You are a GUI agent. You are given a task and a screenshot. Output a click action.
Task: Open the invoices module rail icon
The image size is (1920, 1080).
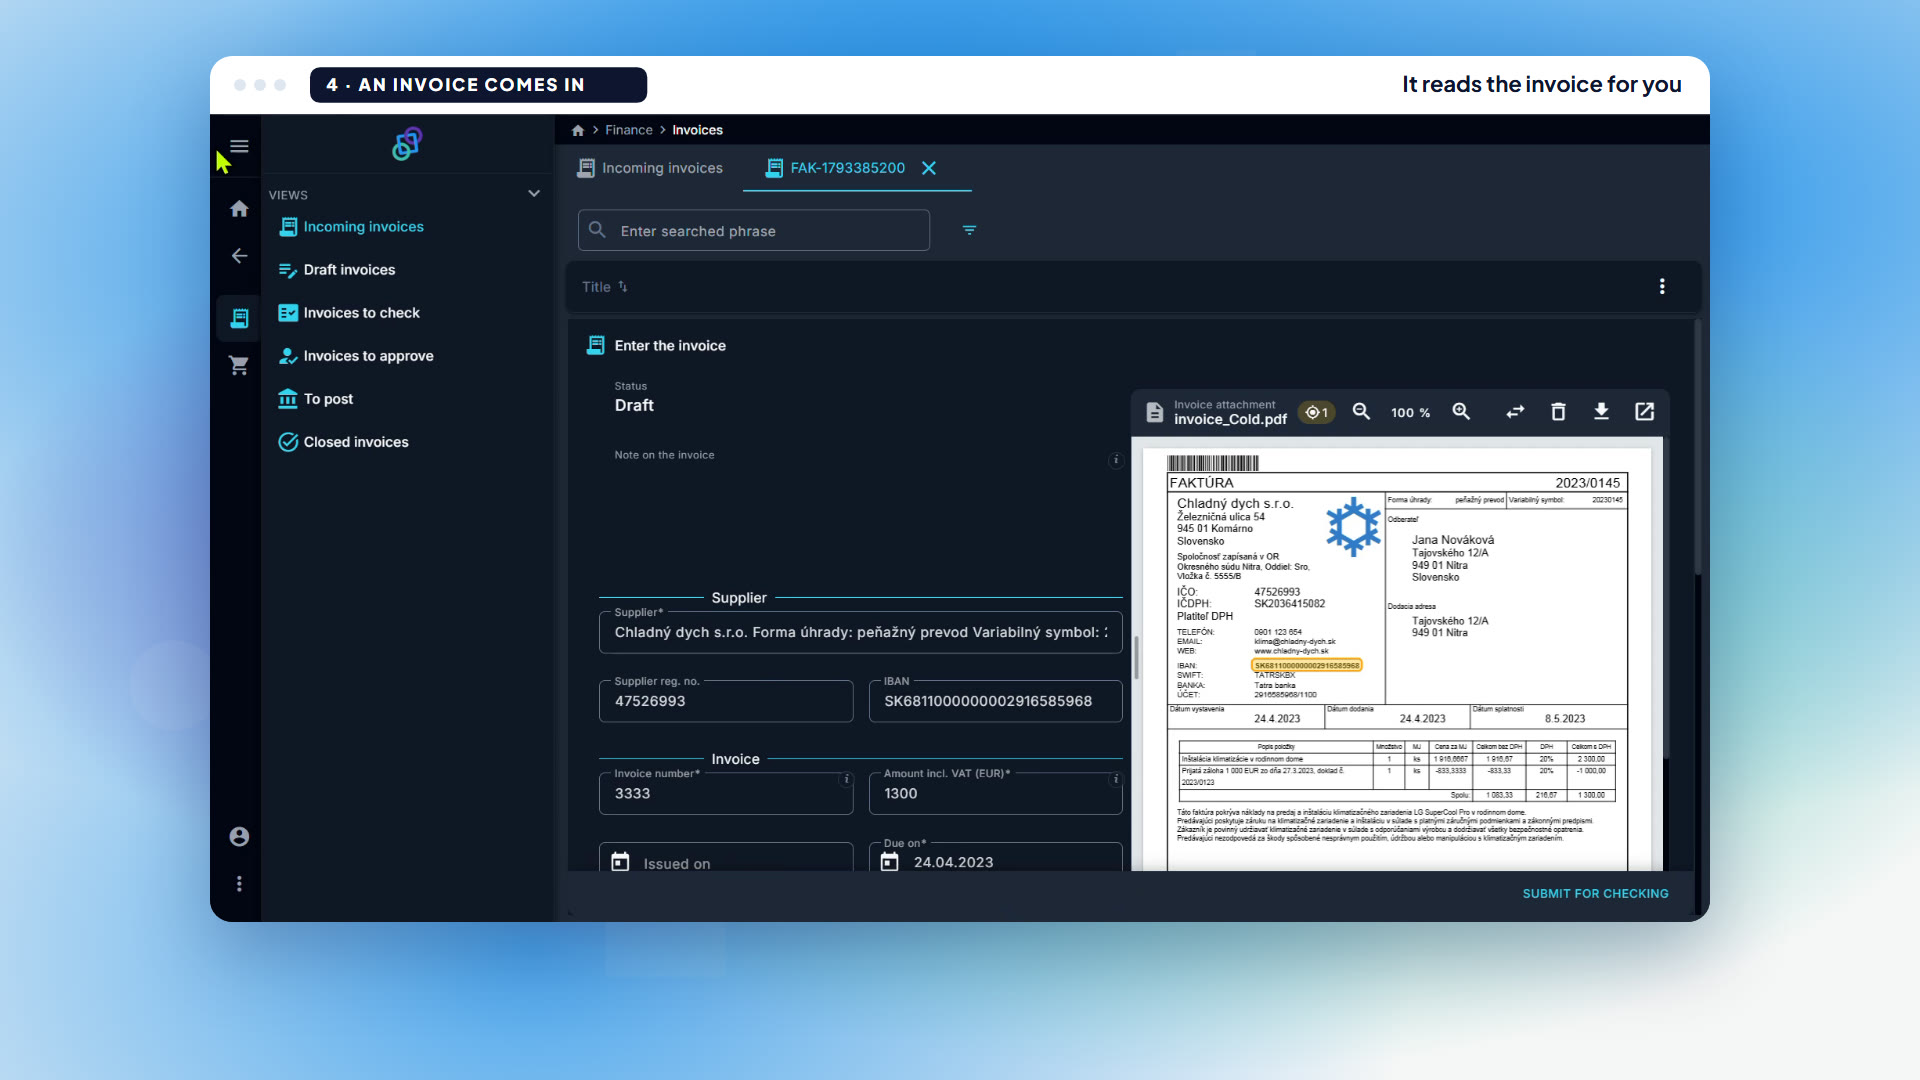coord(239,318)
